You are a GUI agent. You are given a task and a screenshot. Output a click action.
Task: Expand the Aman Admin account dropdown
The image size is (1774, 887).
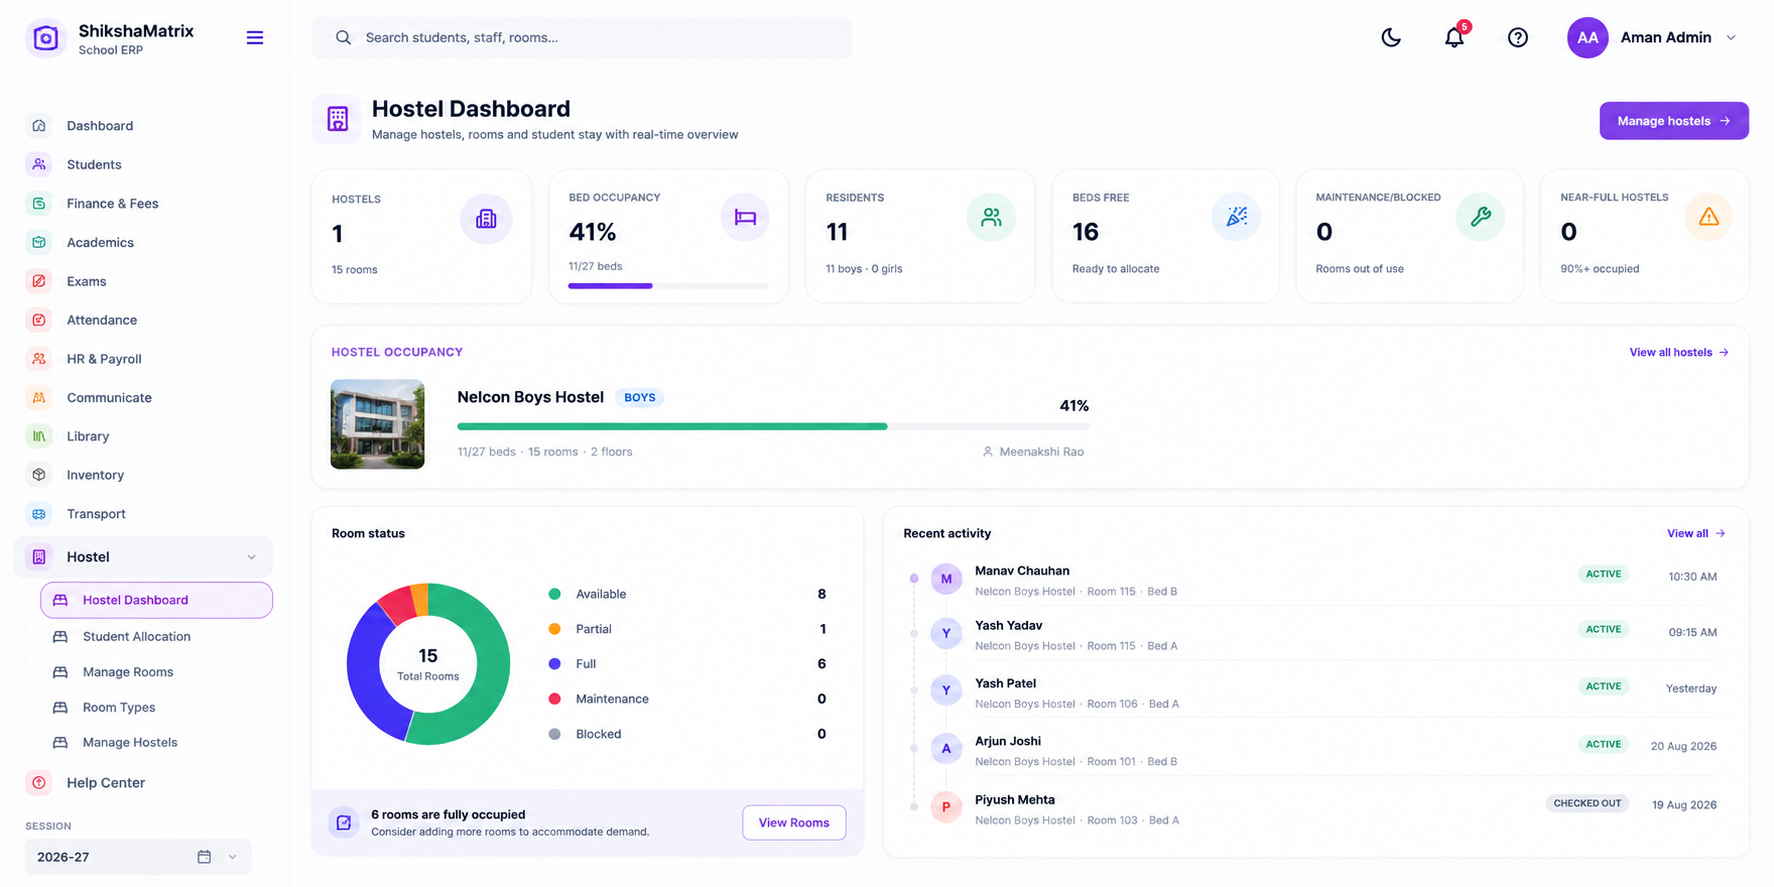pos(1731,38)
